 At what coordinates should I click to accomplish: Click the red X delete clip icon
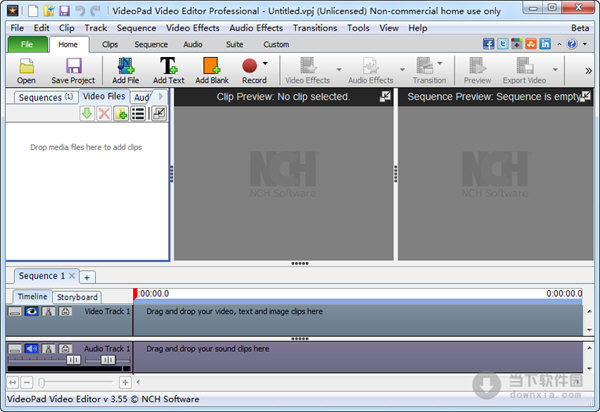(x=104, y=114)
